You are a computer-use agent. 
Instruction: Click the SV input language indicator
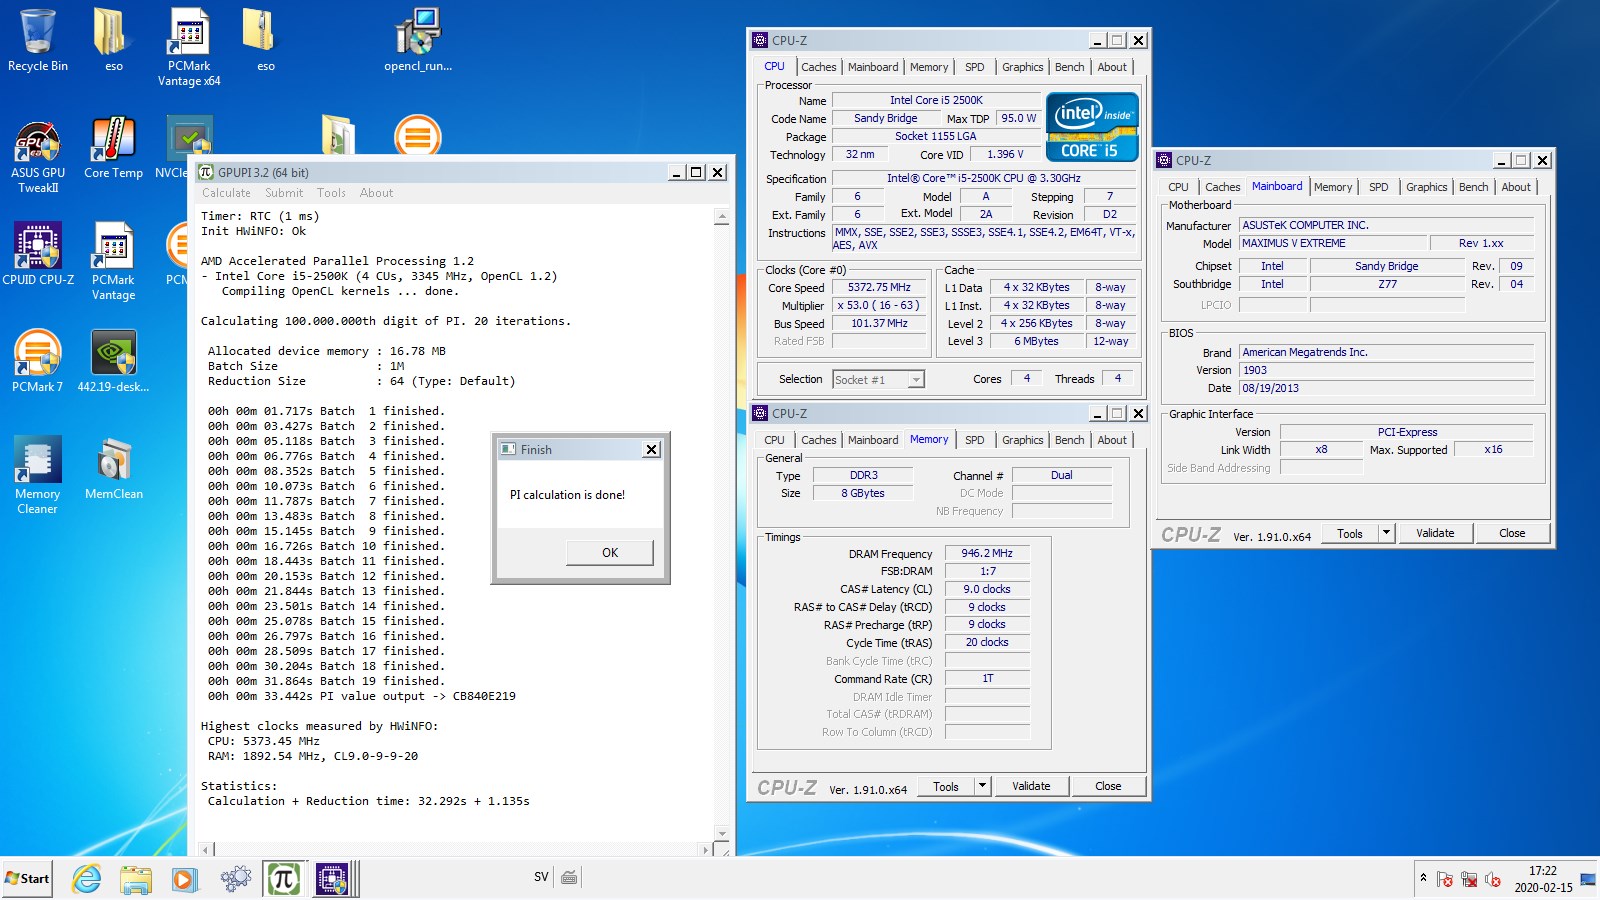541,877
